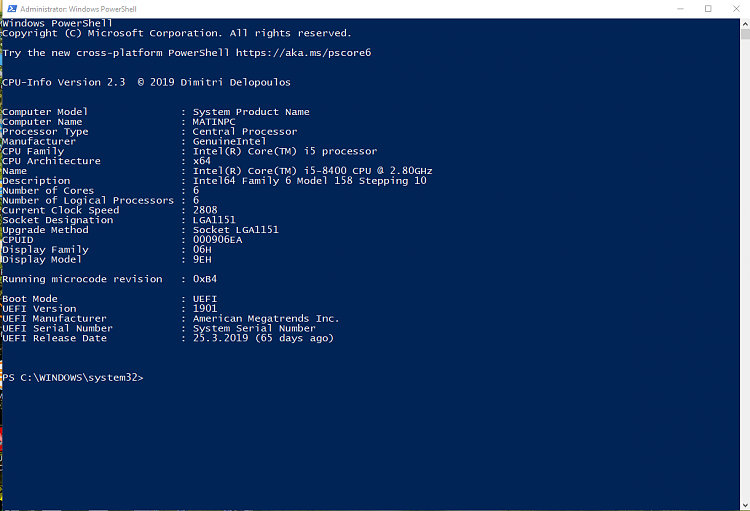Maximize the PowerShell window
750x511 pixels.
(708, 9)
